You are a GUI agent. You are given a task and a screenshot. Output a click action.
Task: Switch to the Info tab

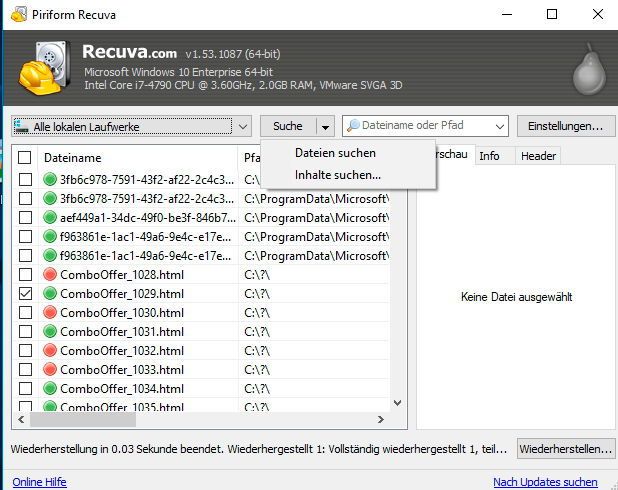pyautogui.click(x=489, y=156)
